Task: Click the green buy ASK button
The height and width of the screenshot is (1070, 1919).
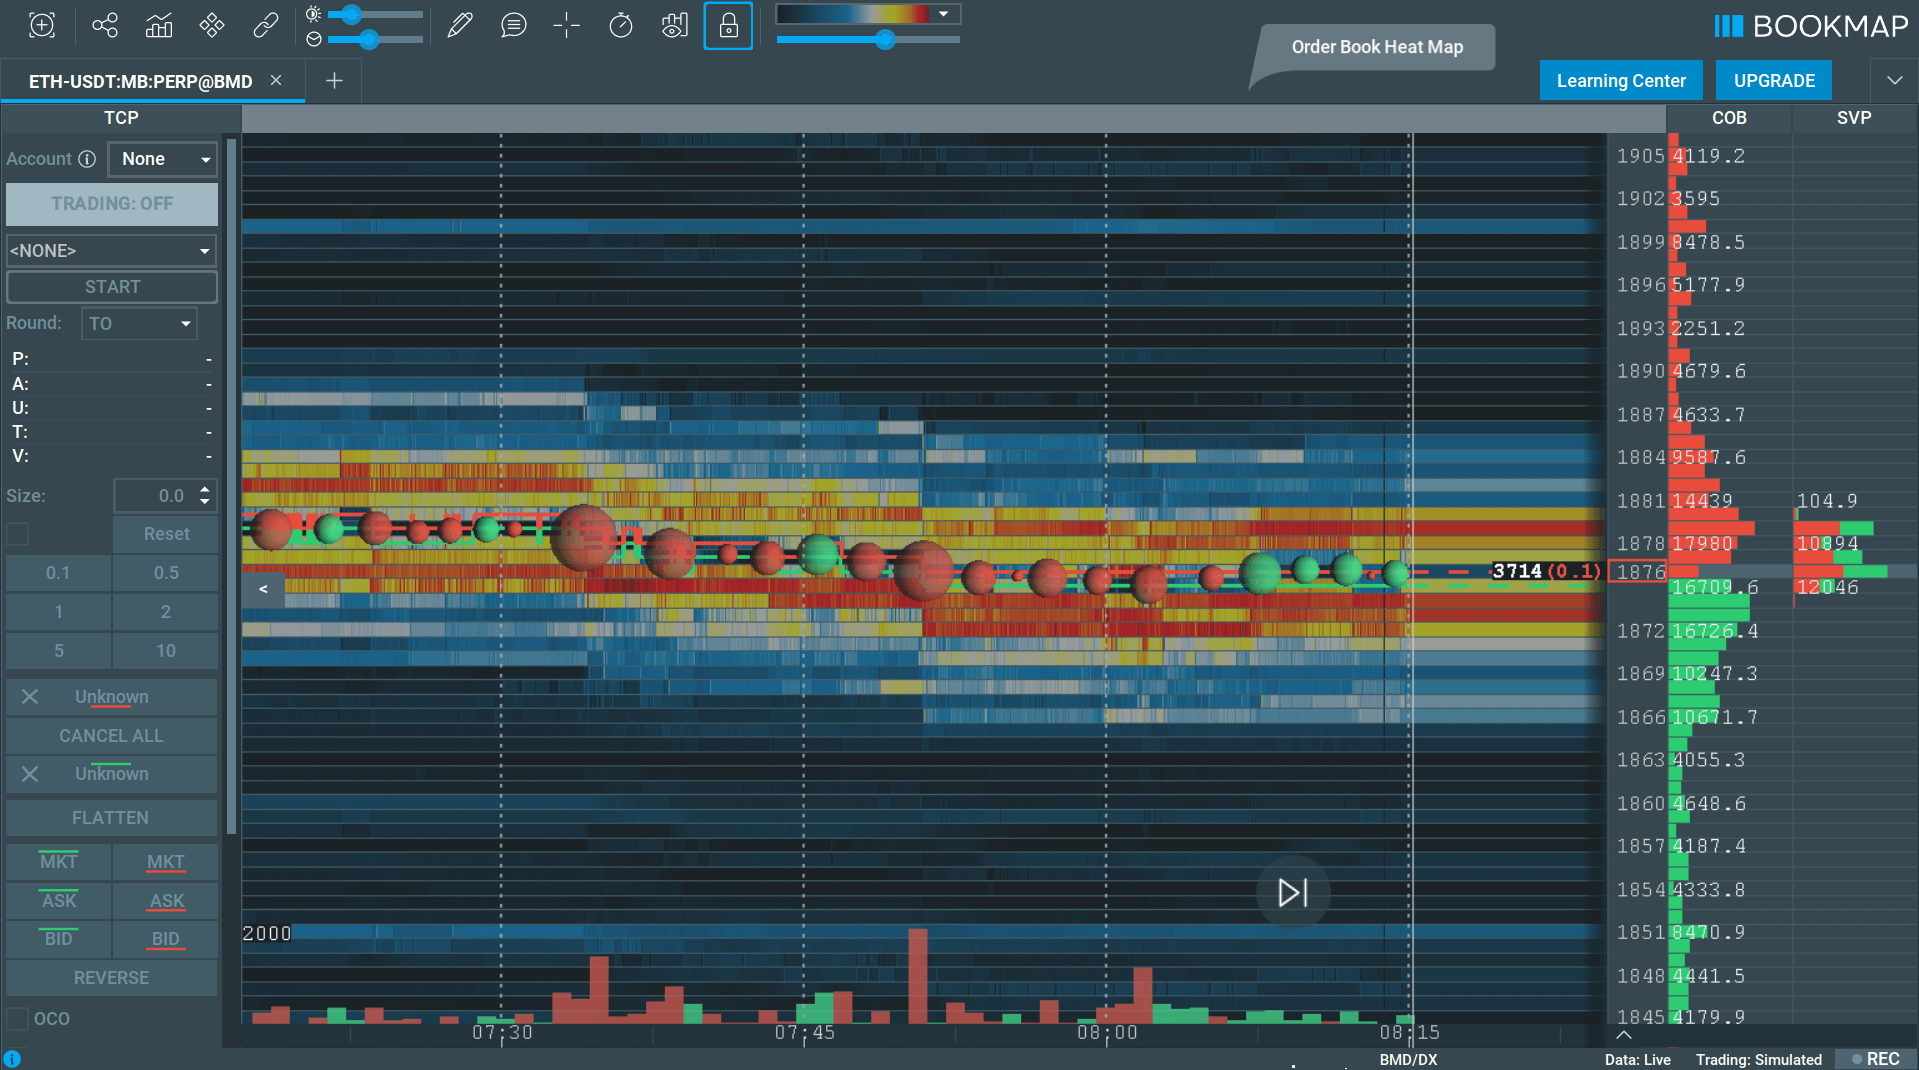Action: pos(58,901)
